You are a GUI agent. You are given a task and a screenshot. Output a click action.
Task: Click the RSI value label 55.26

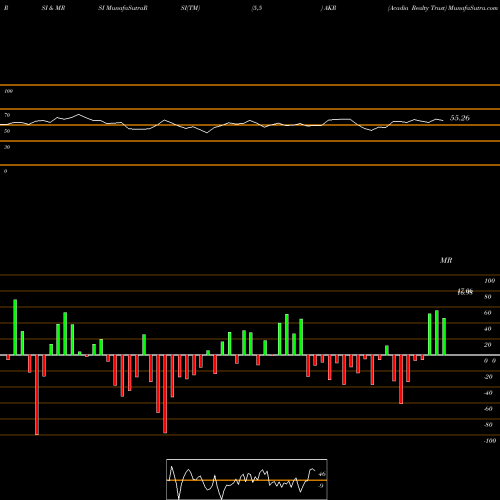pyautogui.click(x=460, y=118)
